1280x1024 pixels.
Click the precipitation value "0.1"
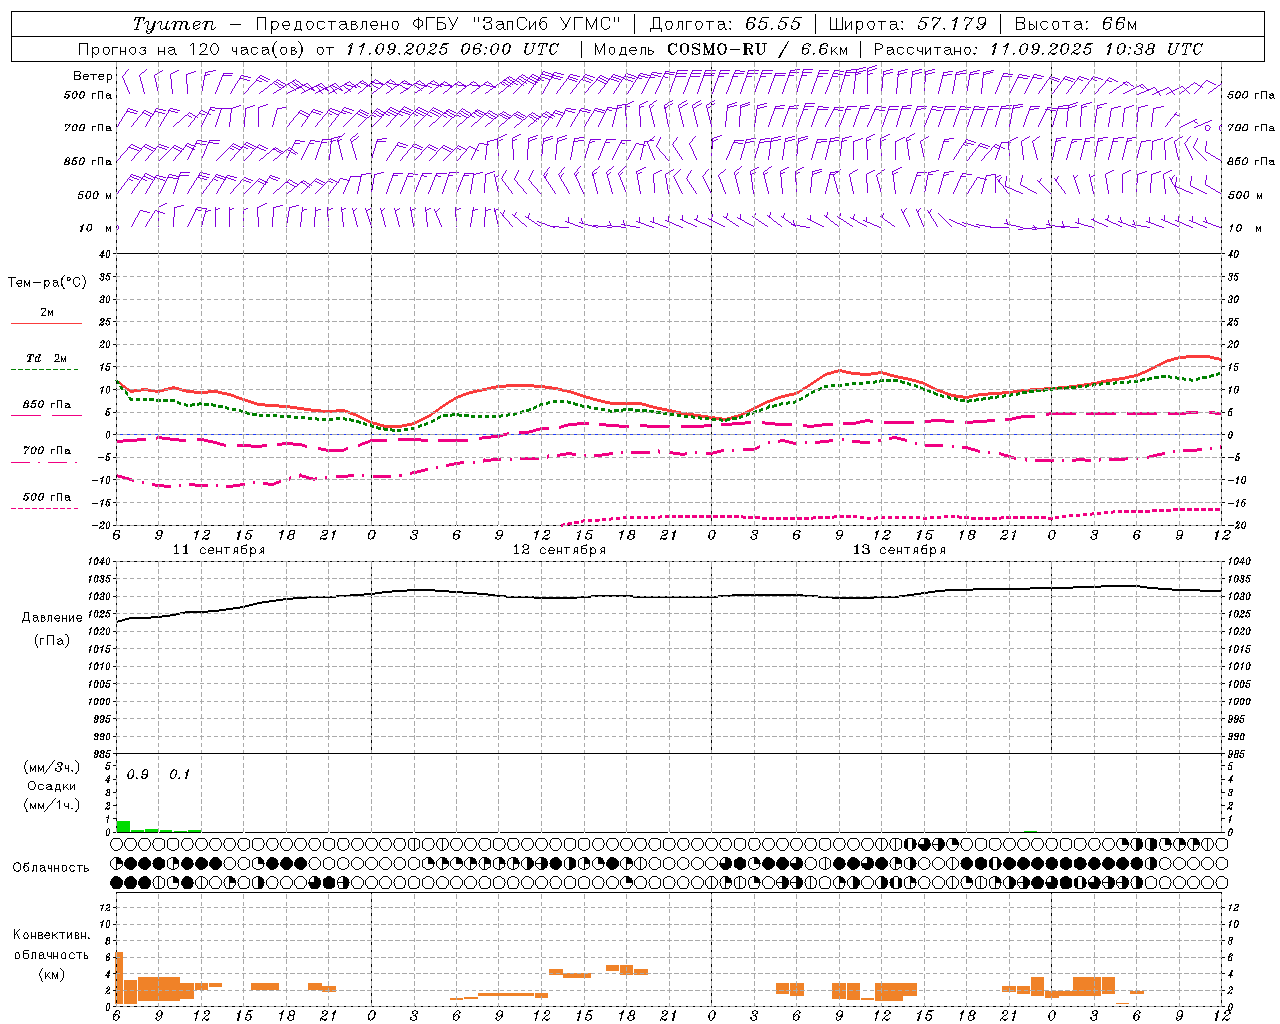click(x=179, y=775)
